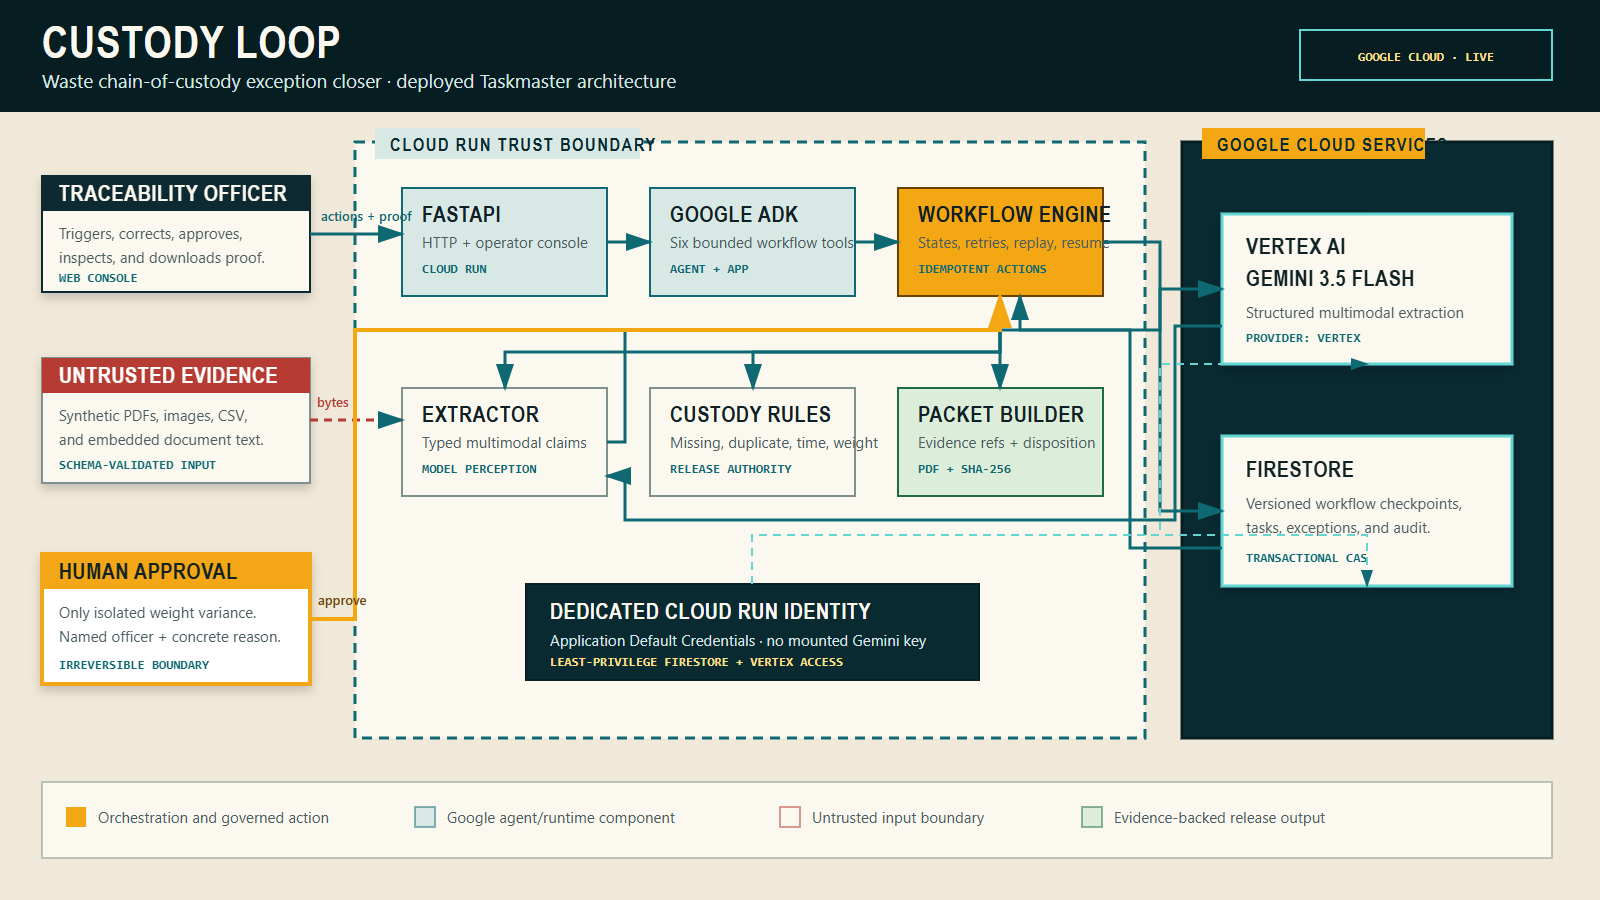
Task: Click the WEB CONSOLE tag
Action: click(x=98, y=279)
